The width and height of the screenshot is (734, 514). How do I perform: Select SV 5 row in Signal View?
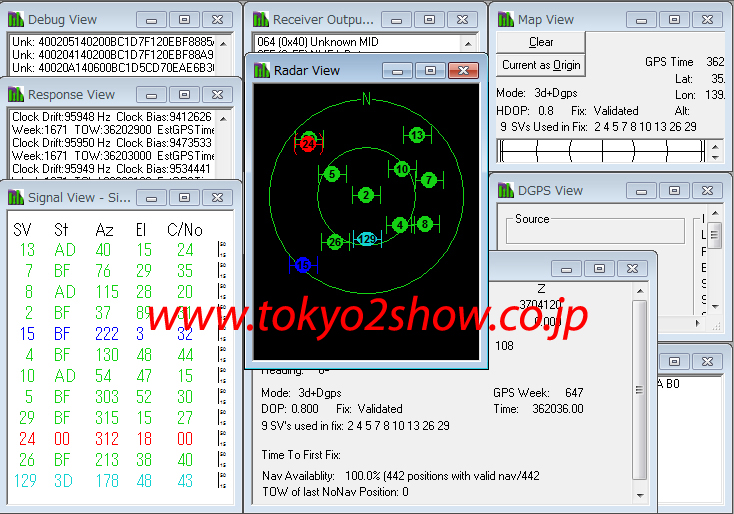pyautogui.click(x=120, y=397)
